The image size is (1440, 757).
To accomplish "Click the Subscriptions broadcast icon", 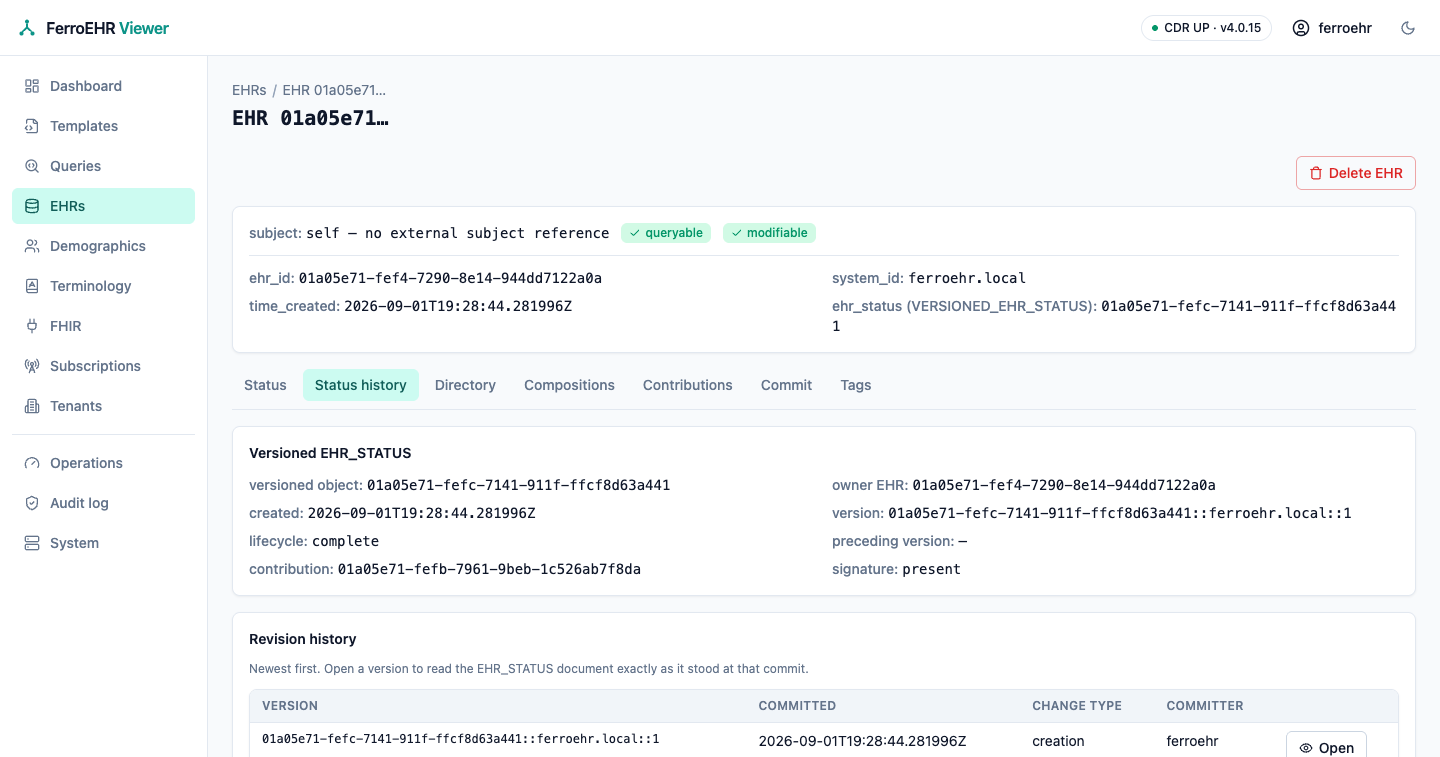I will coord(32,366).
